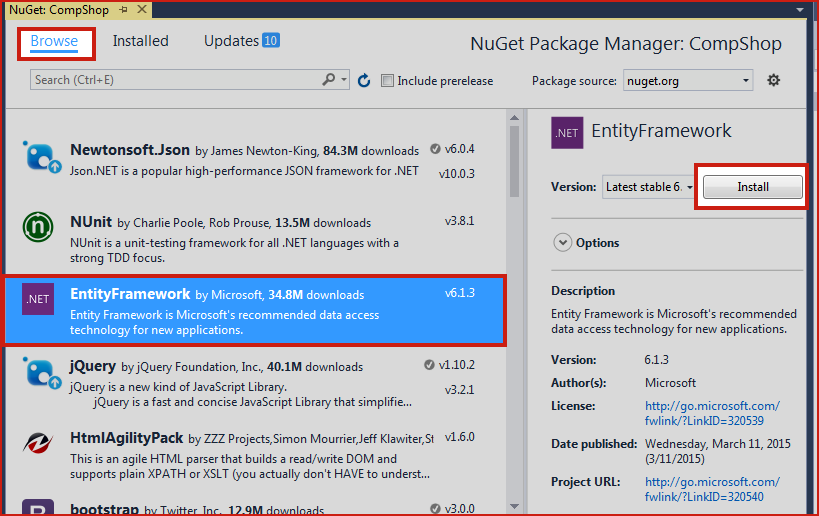
Task: Click EntityFramework .NET icon in list
Action: [38, 299]
